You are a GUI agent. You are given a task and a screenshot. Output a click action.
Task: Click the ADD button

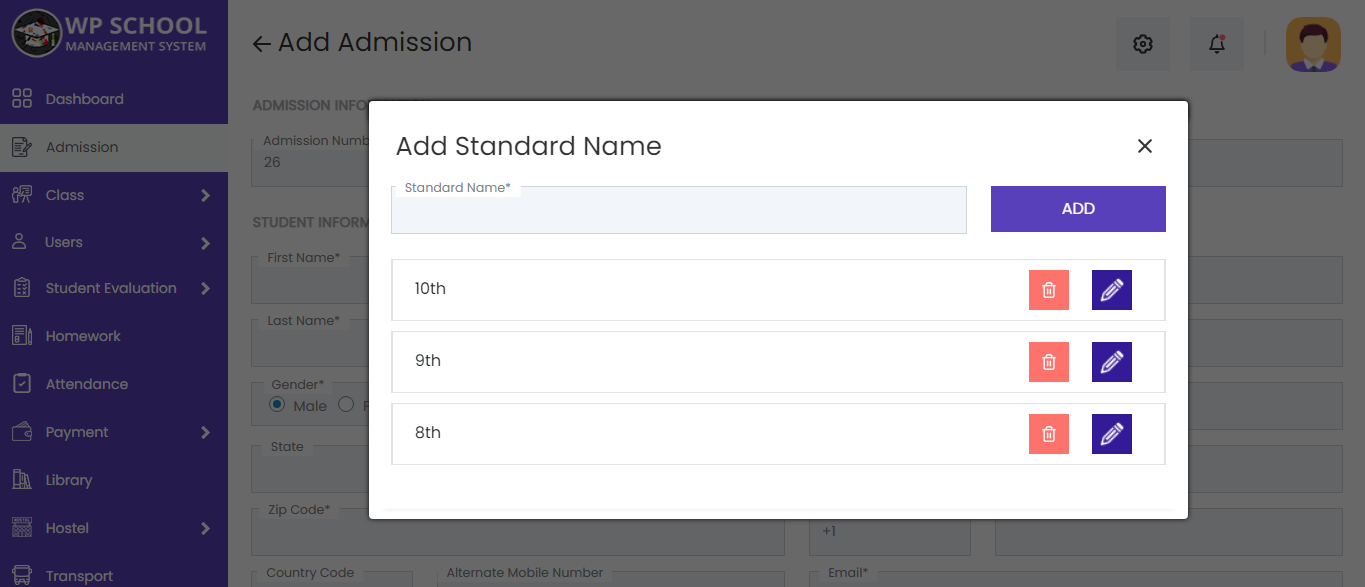[1077, 209]
